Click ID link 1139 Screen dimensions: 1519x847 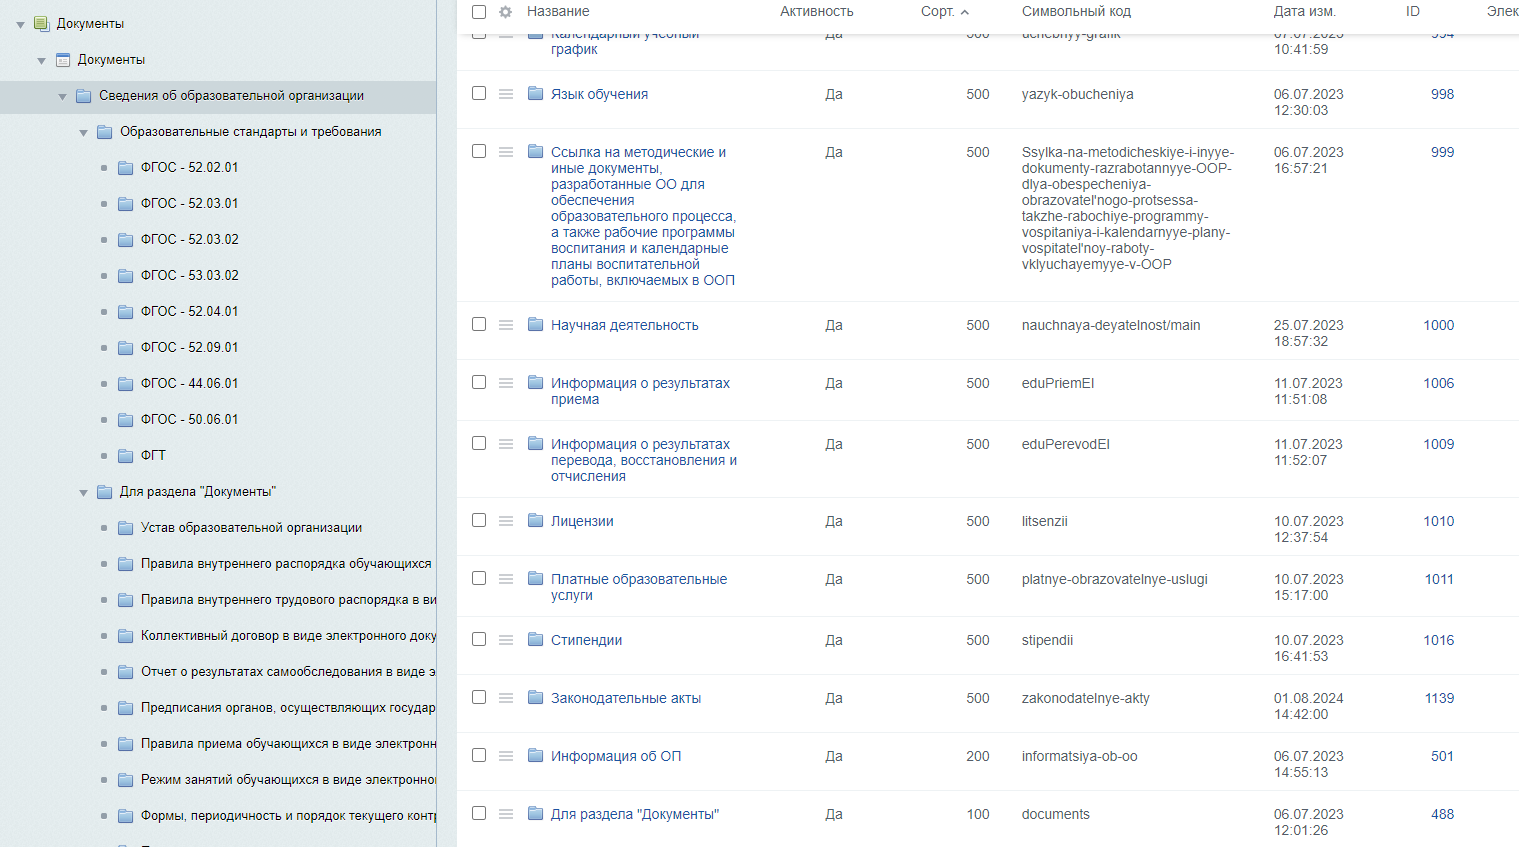[x=1439, y=698]
